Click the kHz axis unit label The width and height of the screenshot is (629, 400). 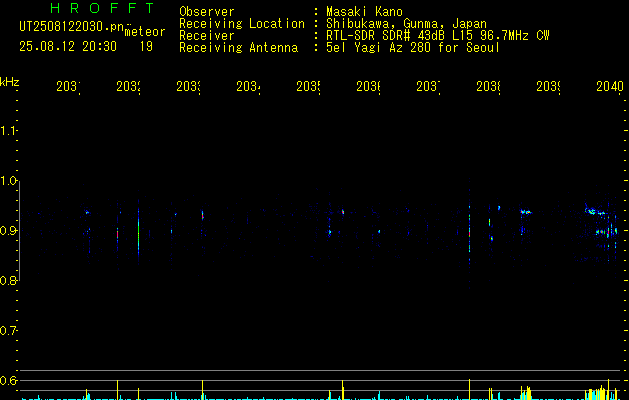point(10,82)
